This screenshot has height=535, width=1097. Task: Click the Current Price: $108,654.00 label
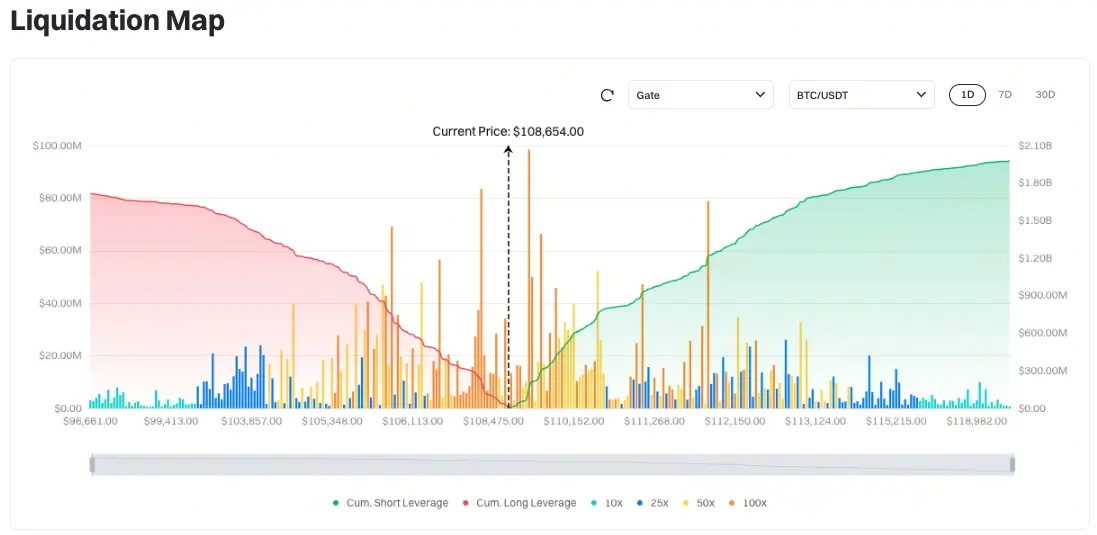click(x=508, y=131)
